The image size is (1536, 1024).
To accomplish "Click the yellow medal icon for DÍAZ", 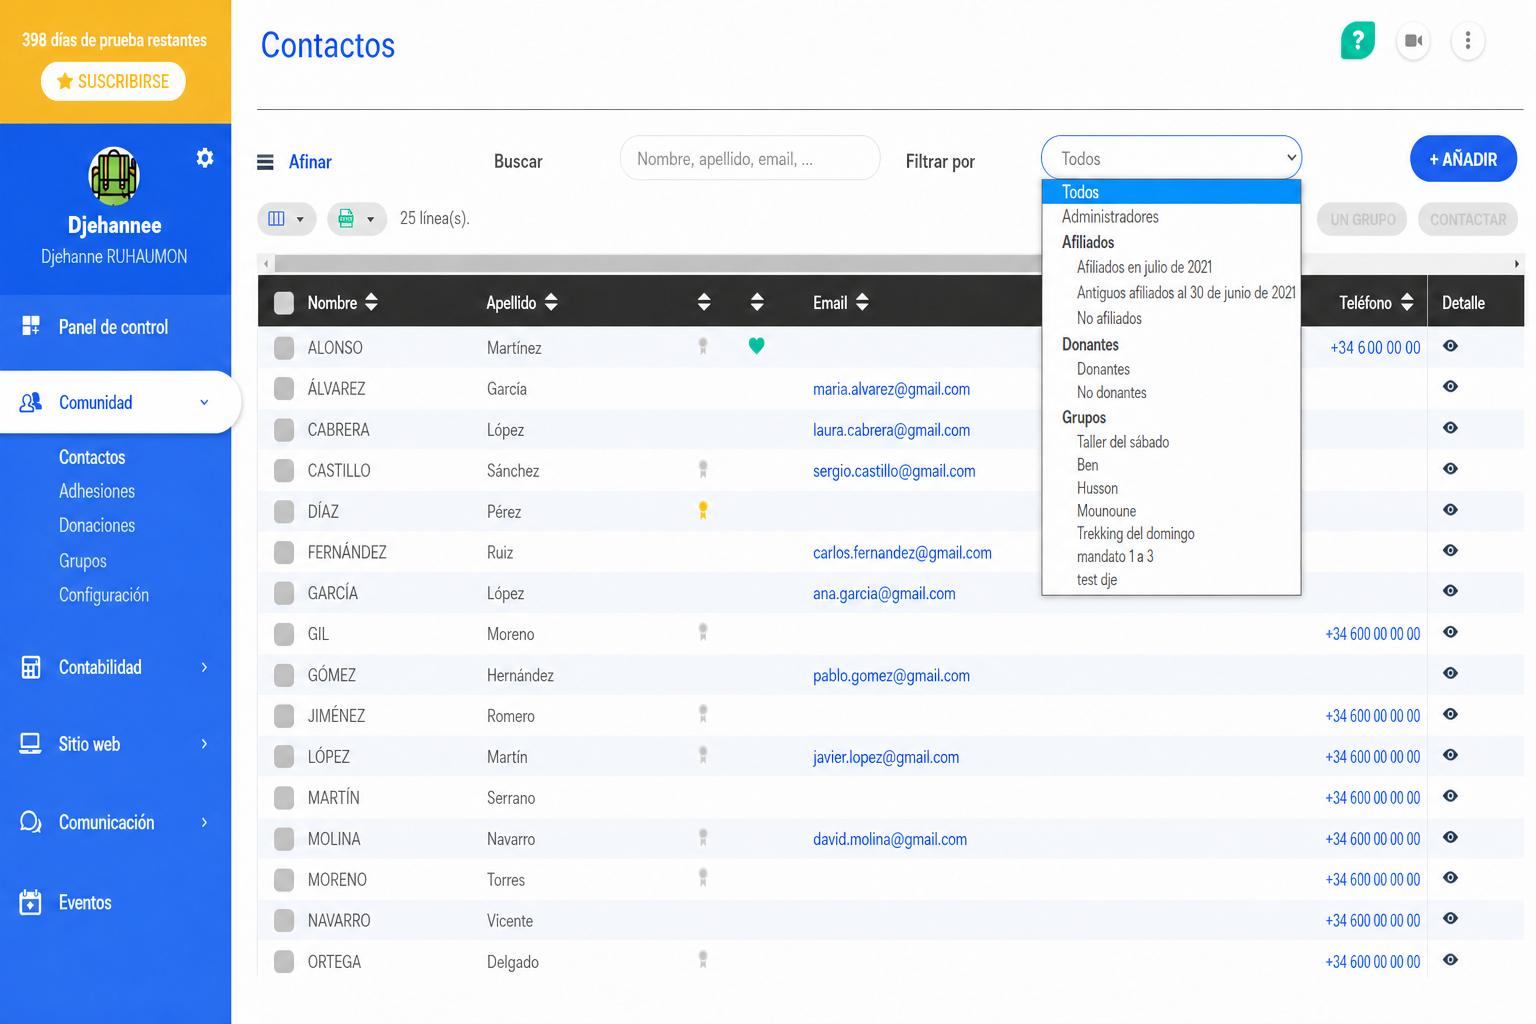I will (703, 510).
